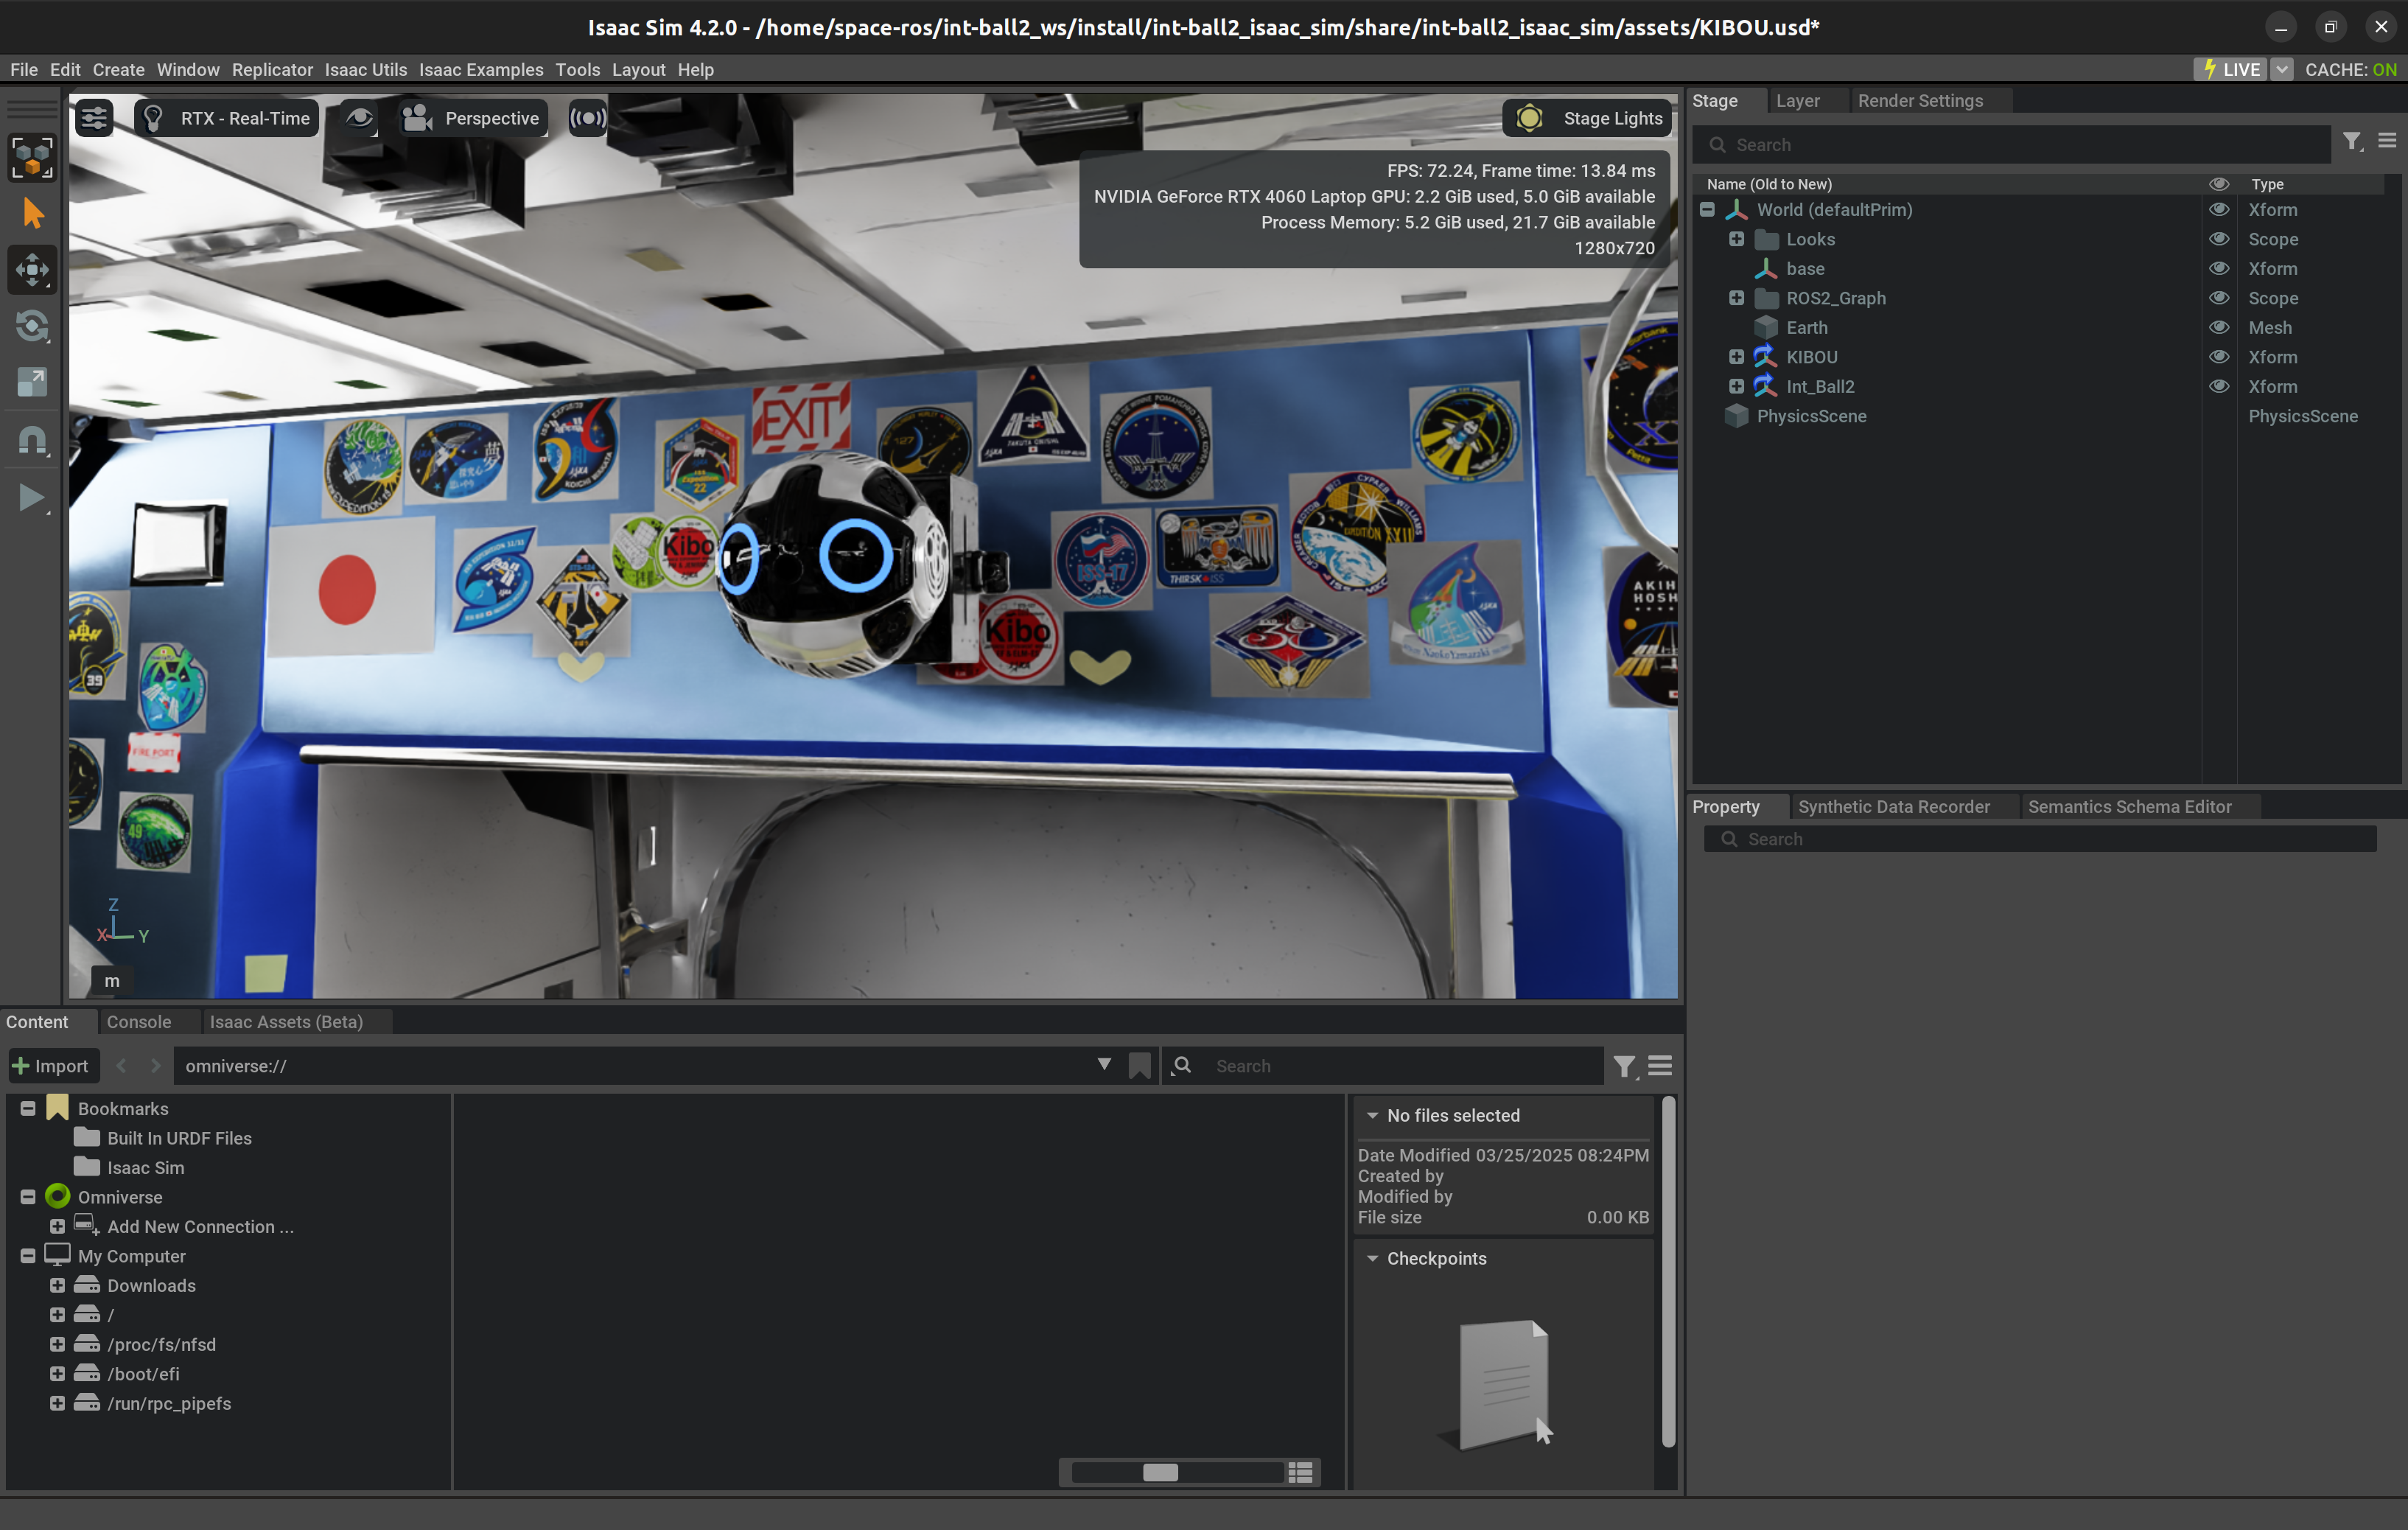Expand the Downloads folder in My Computer

pos(57,1285)
